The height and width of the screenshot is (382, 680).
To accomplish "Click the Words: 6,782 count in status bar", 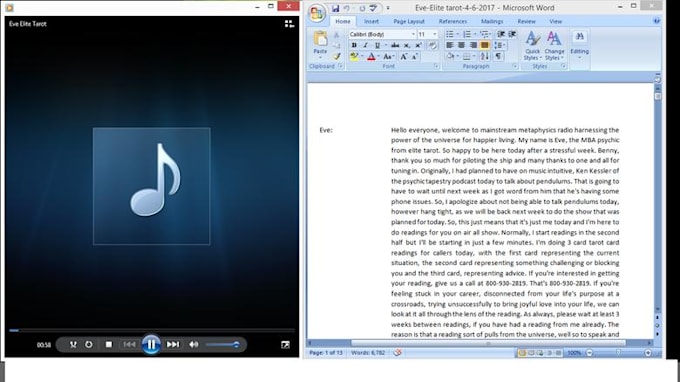I will [x=368, y=353].
